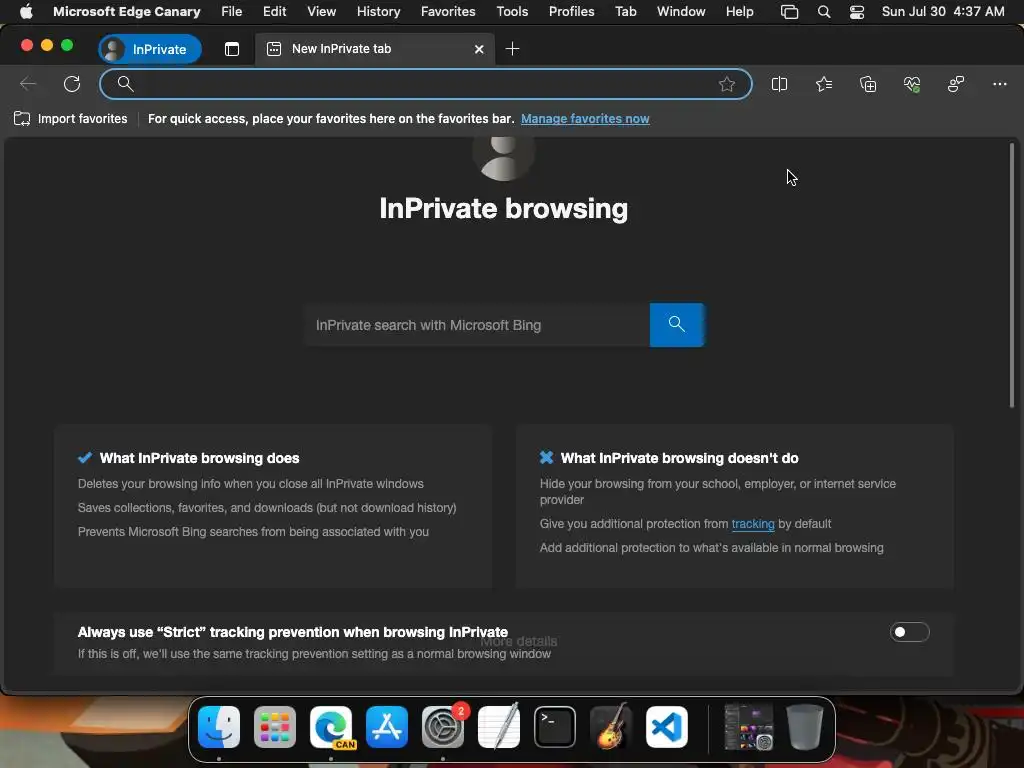Image resolution: width=1024 pixels, height=768 pixels.
Task: Click Import favorites
Action: coord(71,119)
